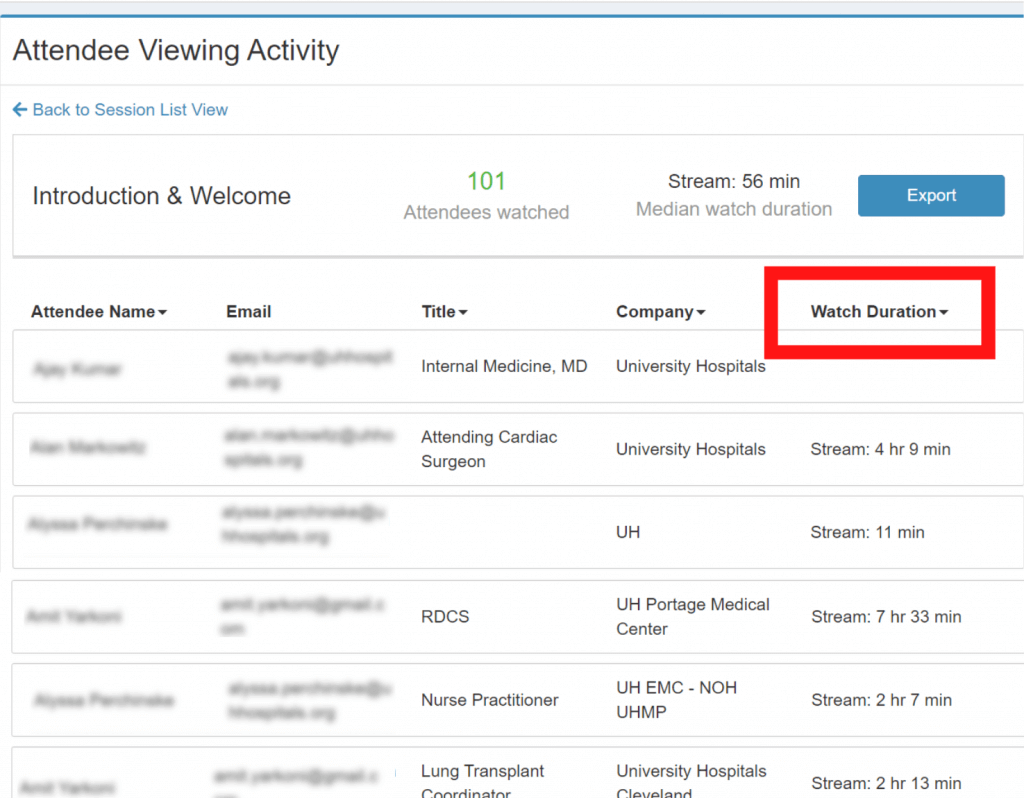This screenshot has height=798, width=1024.
Task: Select the 101 Attendees watched count
Action: [486, 181]
